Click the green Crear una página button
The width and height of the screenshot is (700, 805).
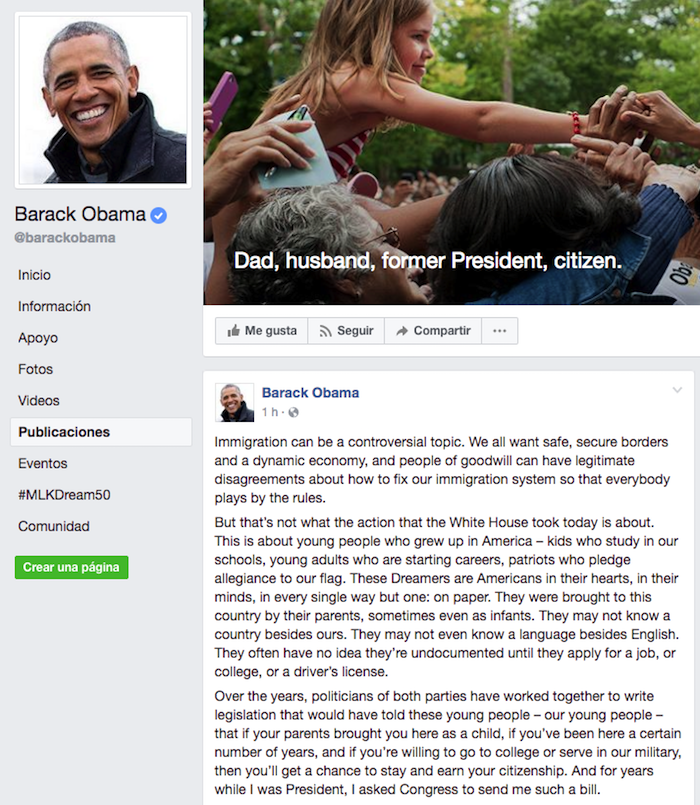71,567
